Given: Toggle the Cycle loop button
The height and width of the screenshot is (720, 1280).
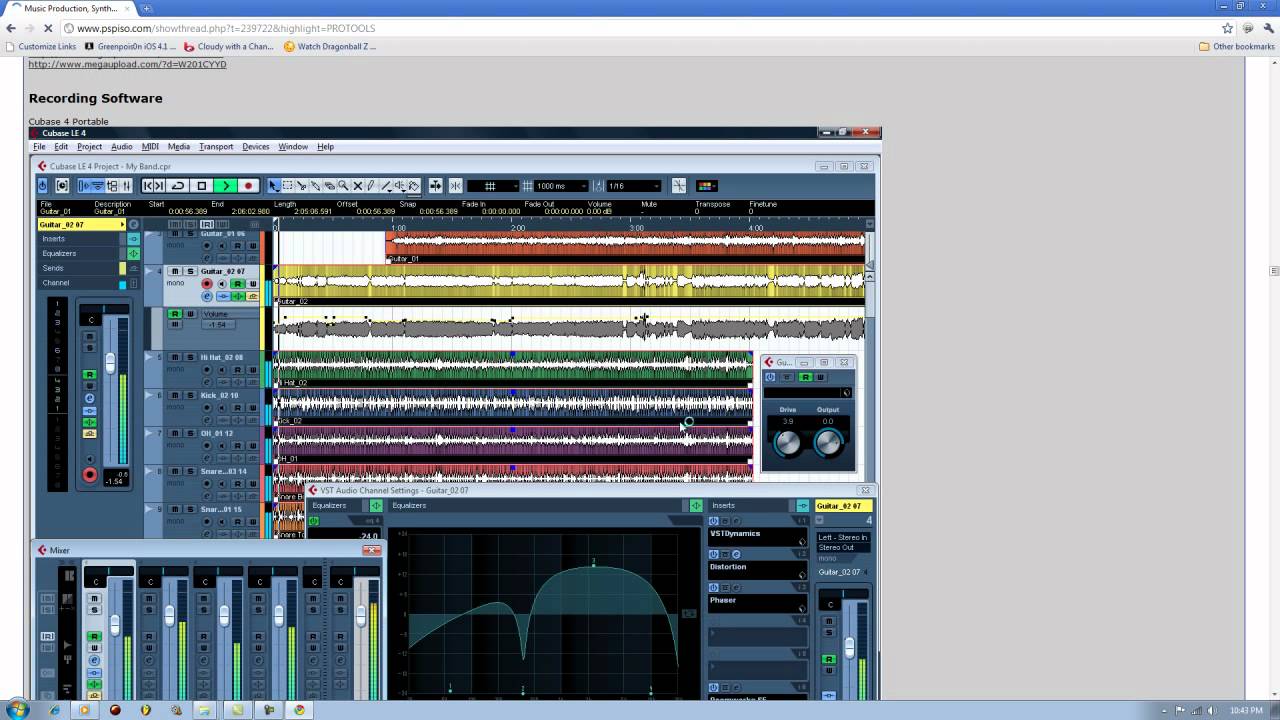Looking at the screenshot, I should 178,186.
